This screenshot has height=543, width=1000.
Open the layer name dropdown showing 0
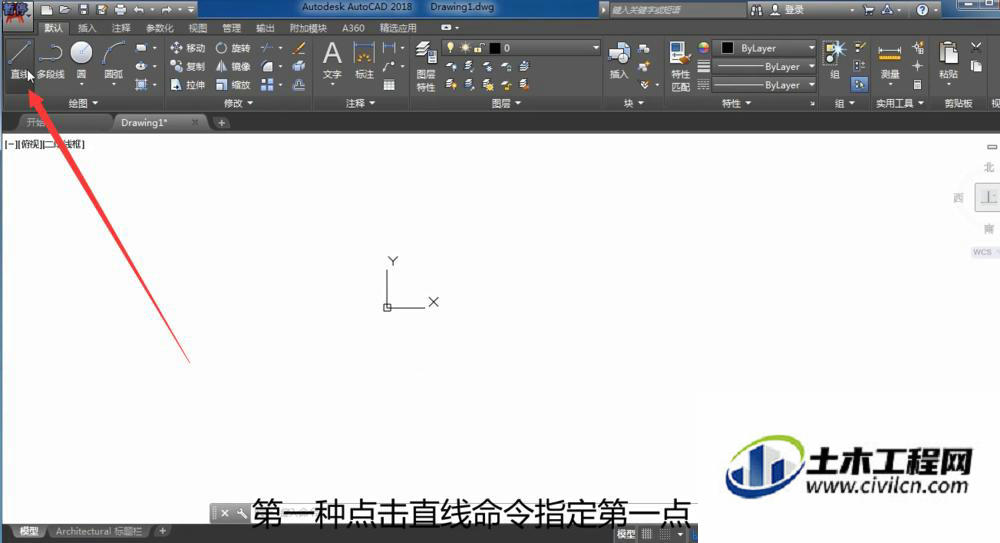coord(521,48)
